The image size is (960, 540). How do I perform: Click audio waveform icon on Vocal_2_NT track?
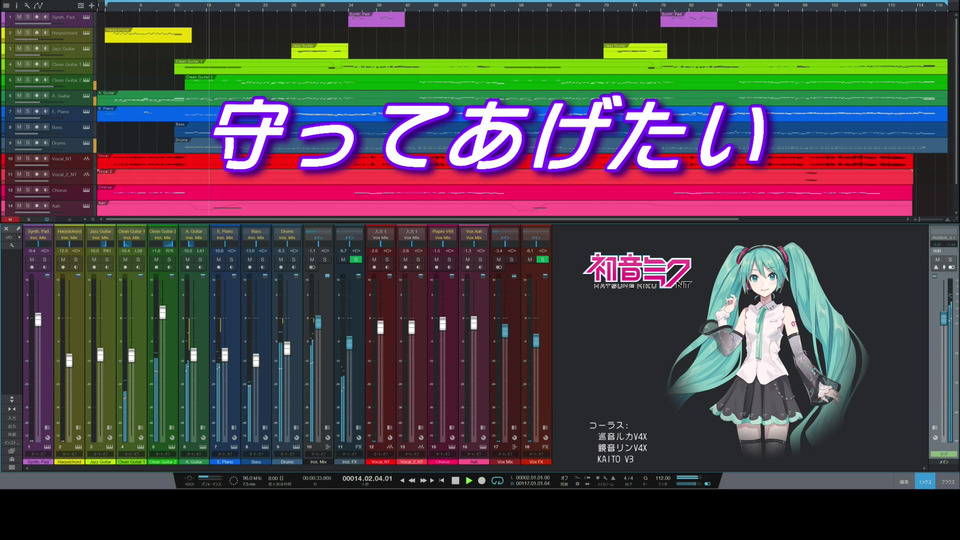tap(86, 174)
